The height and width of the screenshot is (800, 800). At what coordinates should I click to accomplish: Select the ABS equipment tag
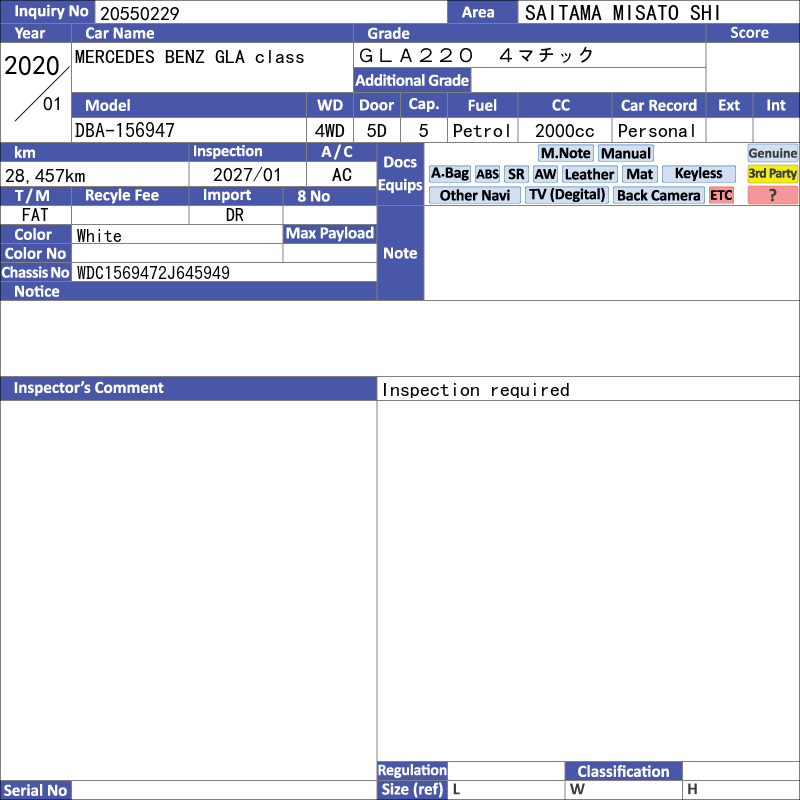[487, 174]
